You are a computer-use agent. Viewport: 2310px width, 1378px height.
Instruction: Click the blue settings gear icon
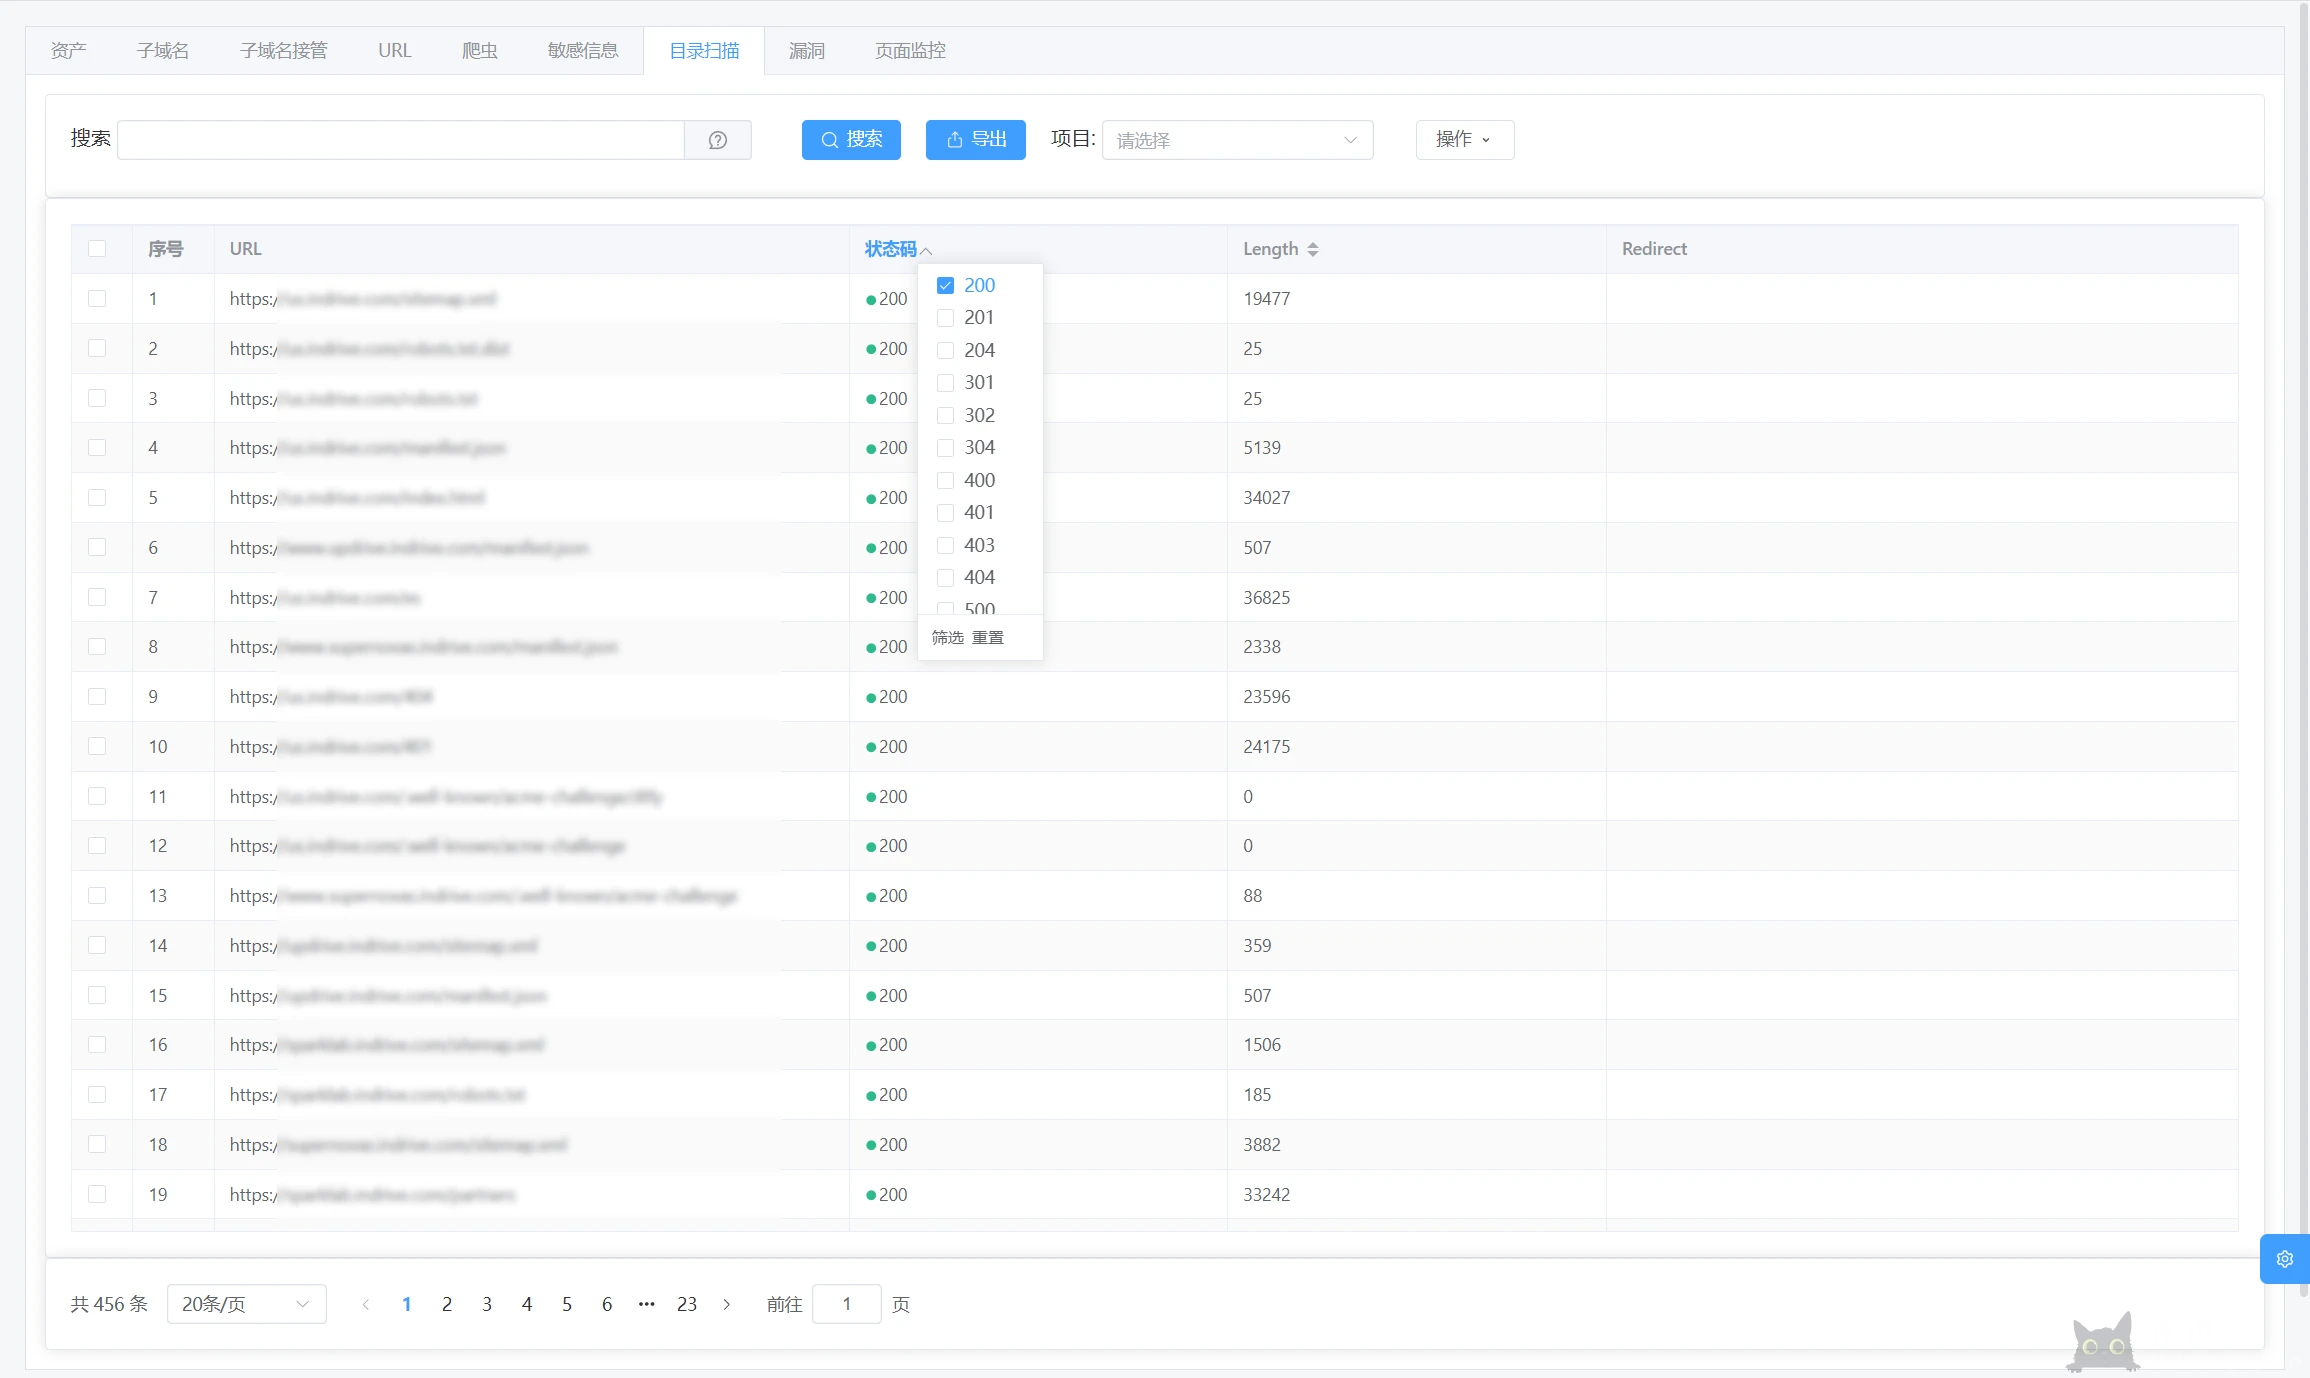tap(2284, 1259)
